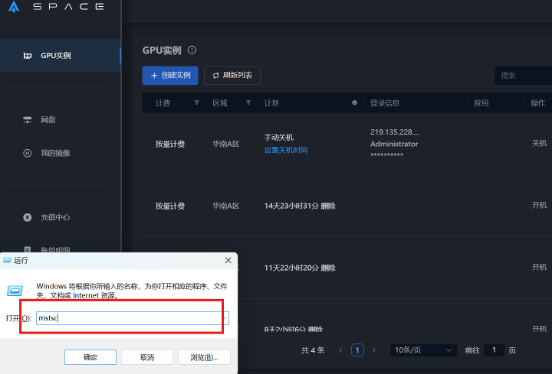Open the GPU实例 sidebar section
Viewport: 552px width, 374px height.
tap(60, 56)
